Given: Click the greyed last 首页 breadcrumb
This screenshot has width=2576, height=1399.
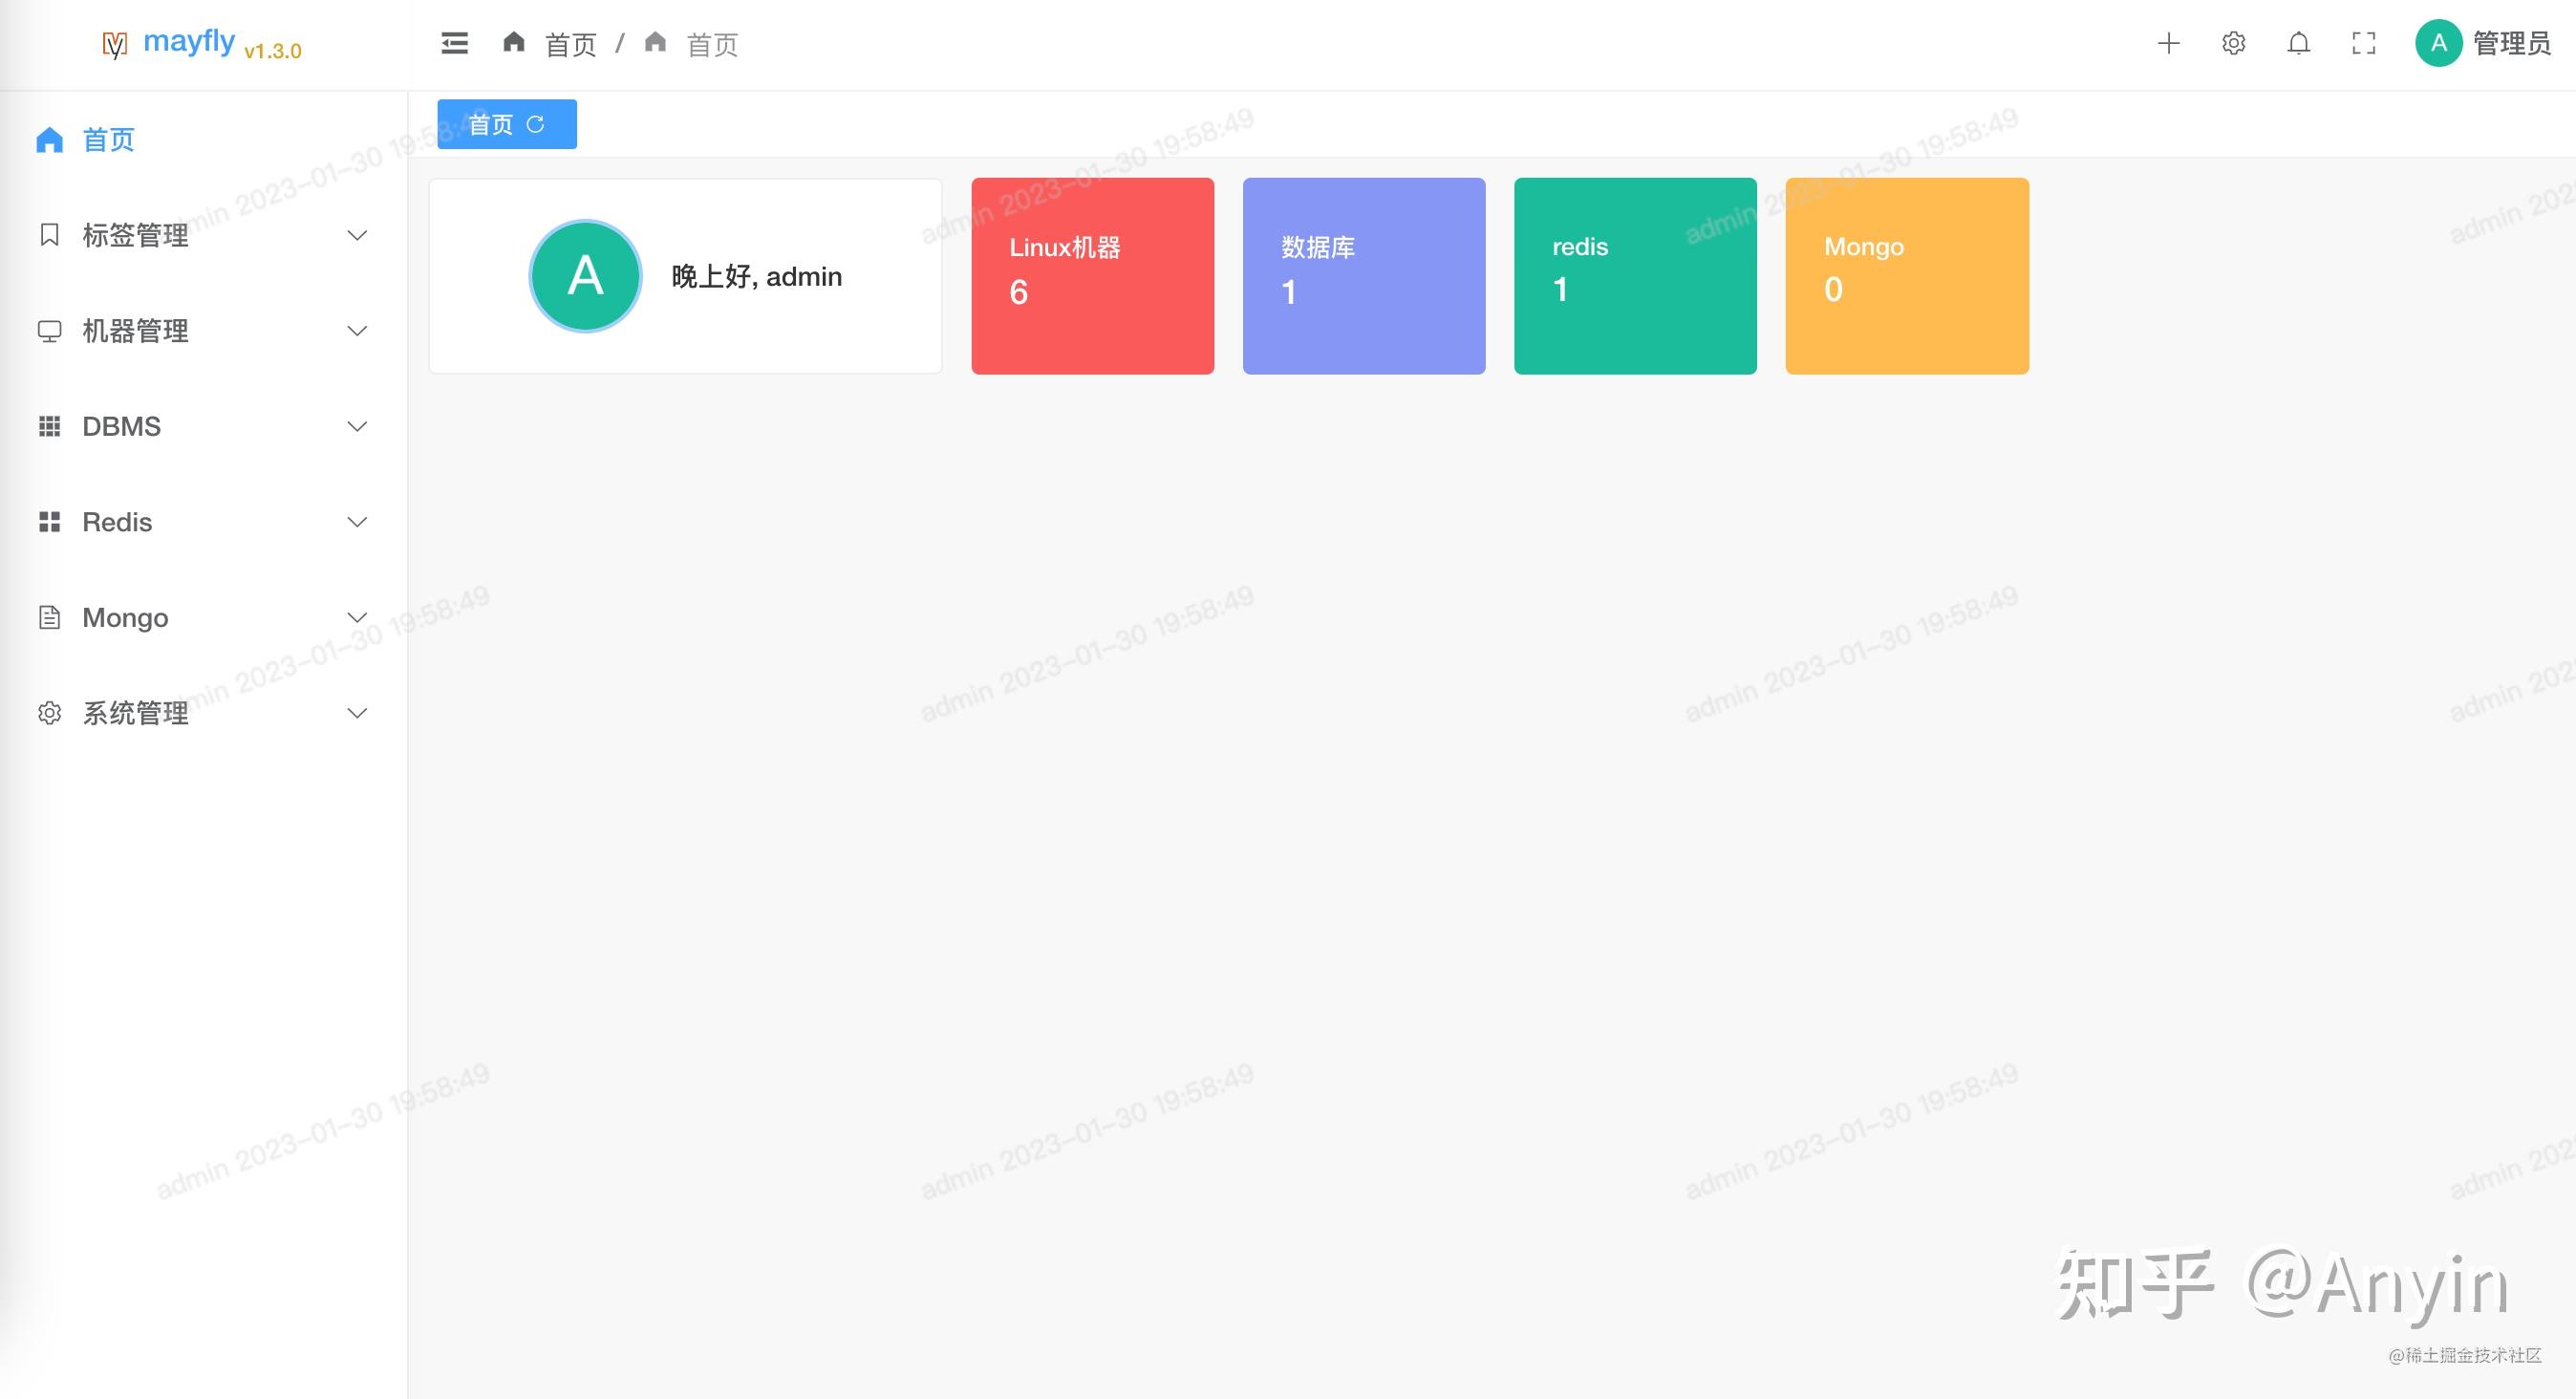Looking at the screenshot, I should [712, 44].
